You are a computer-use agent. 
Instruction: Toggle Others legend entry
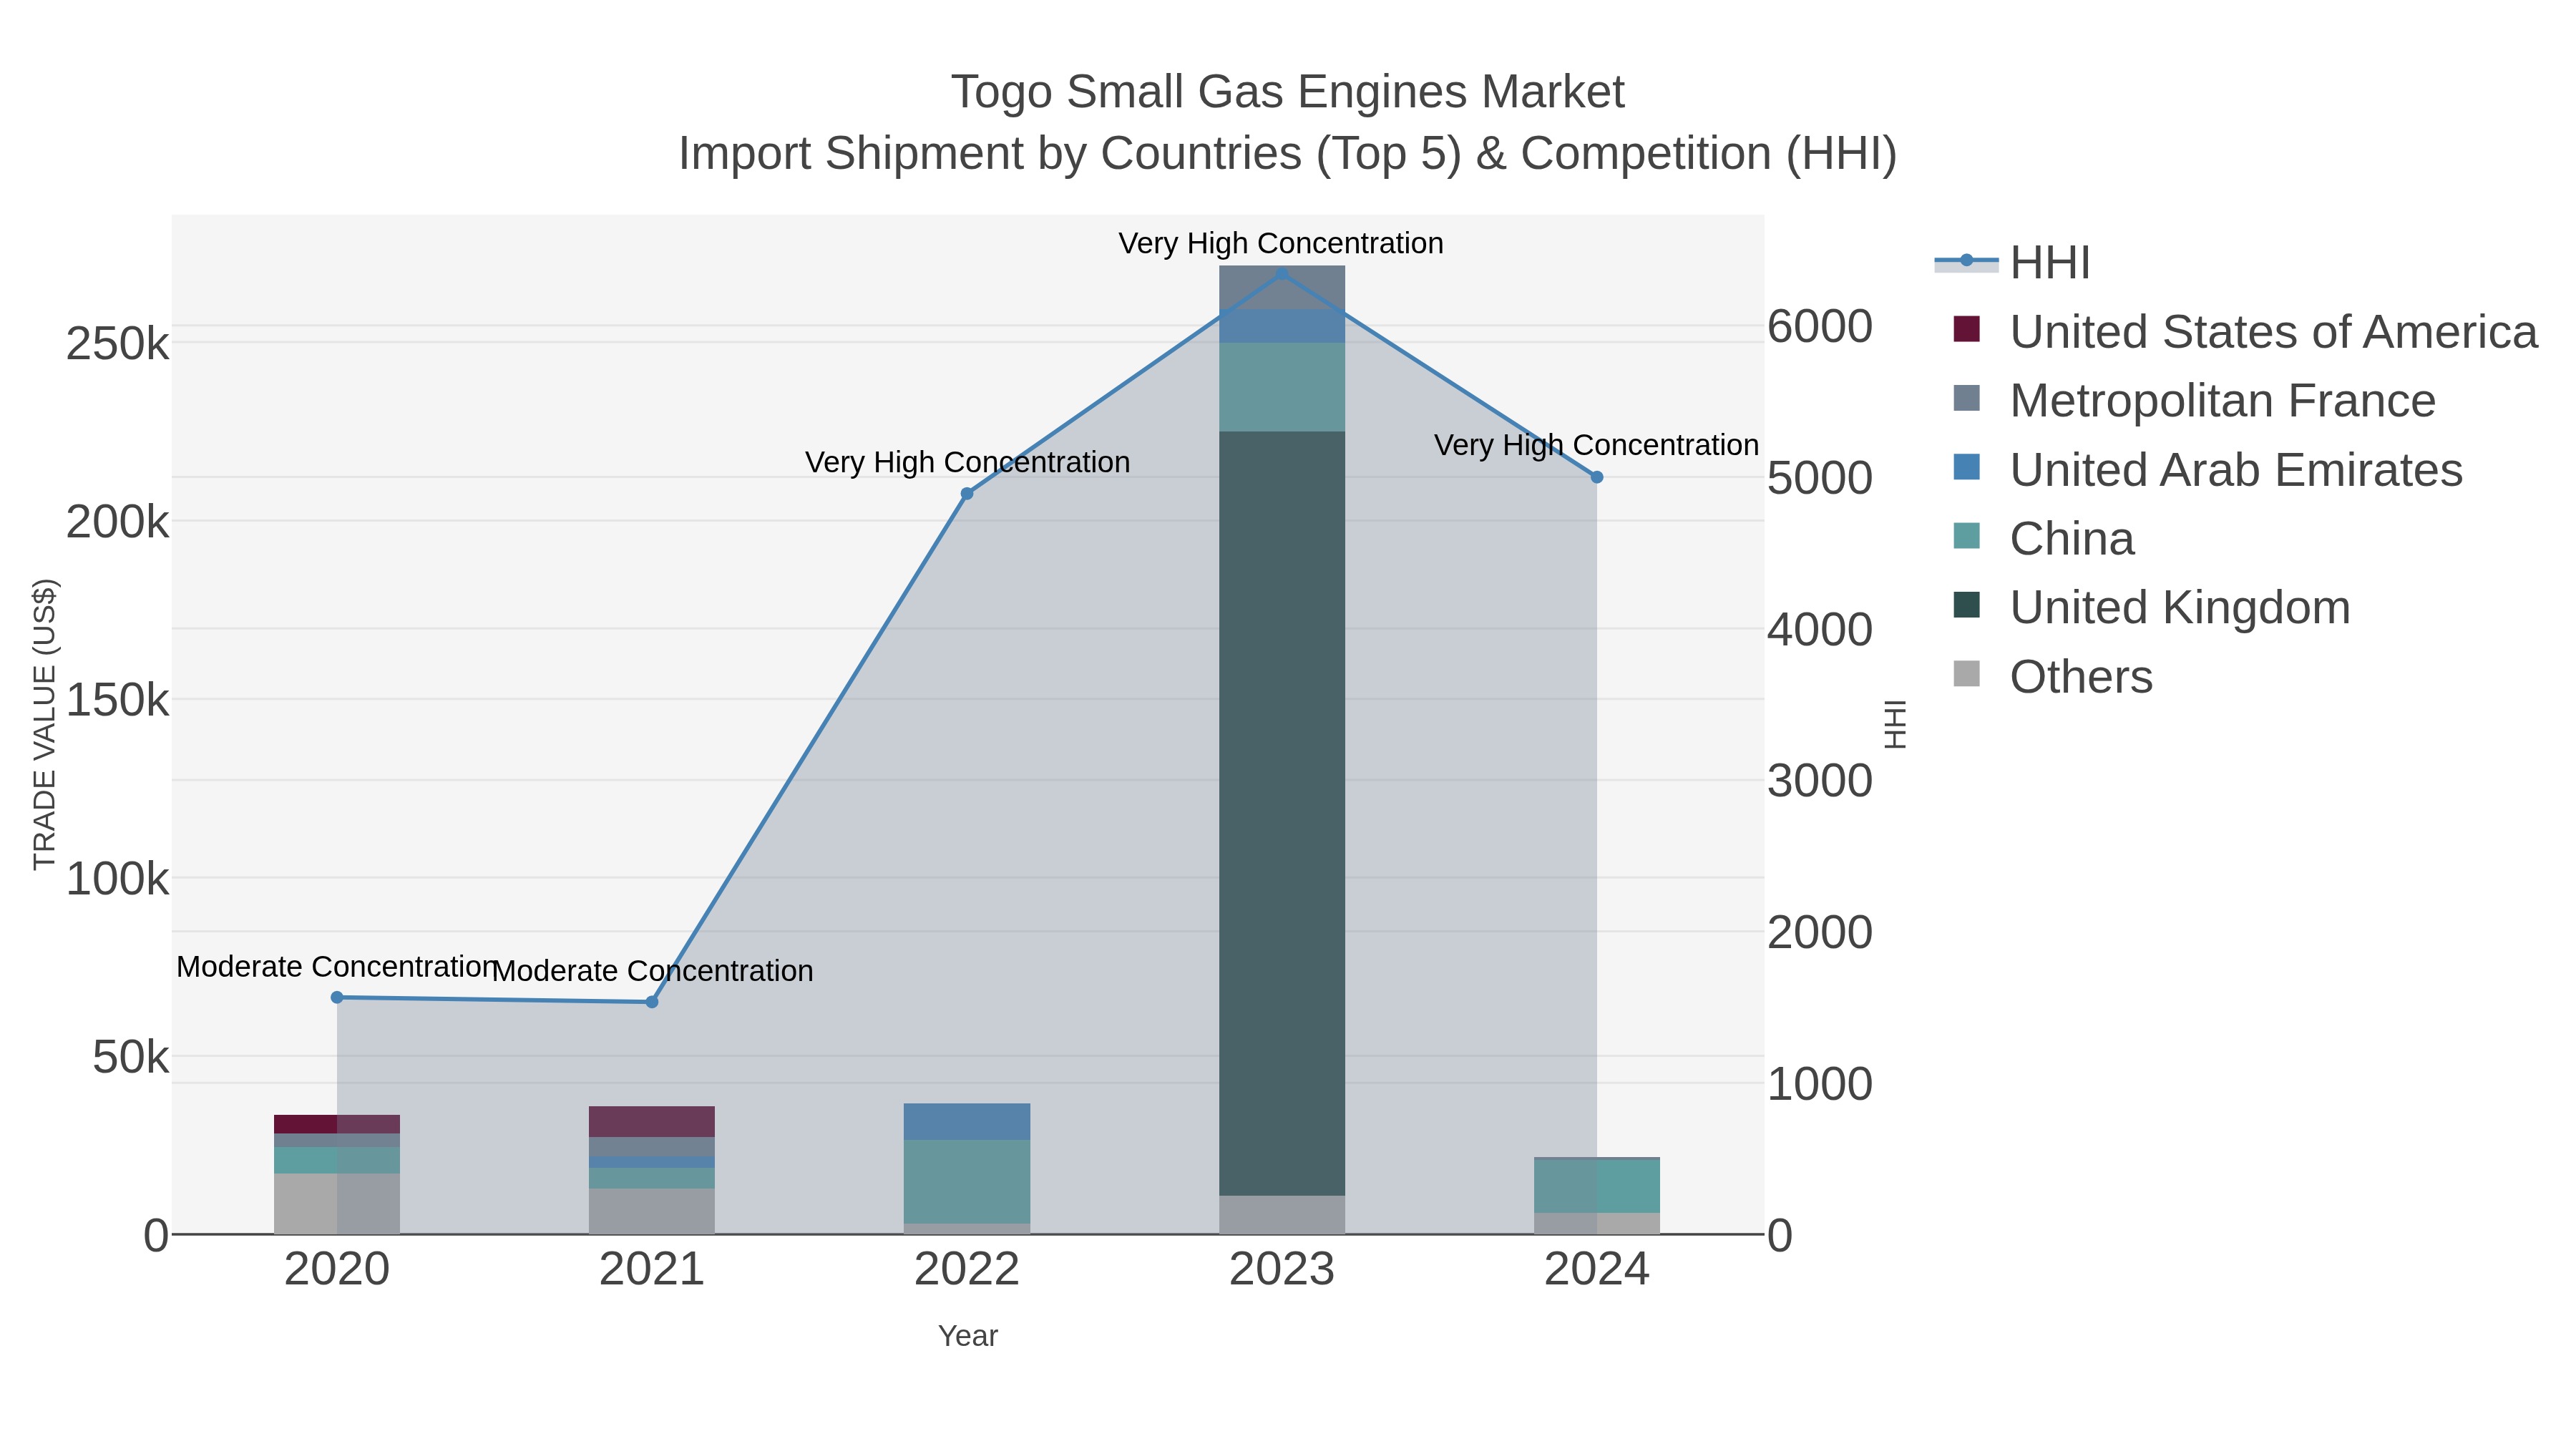tap(2052, 677)
